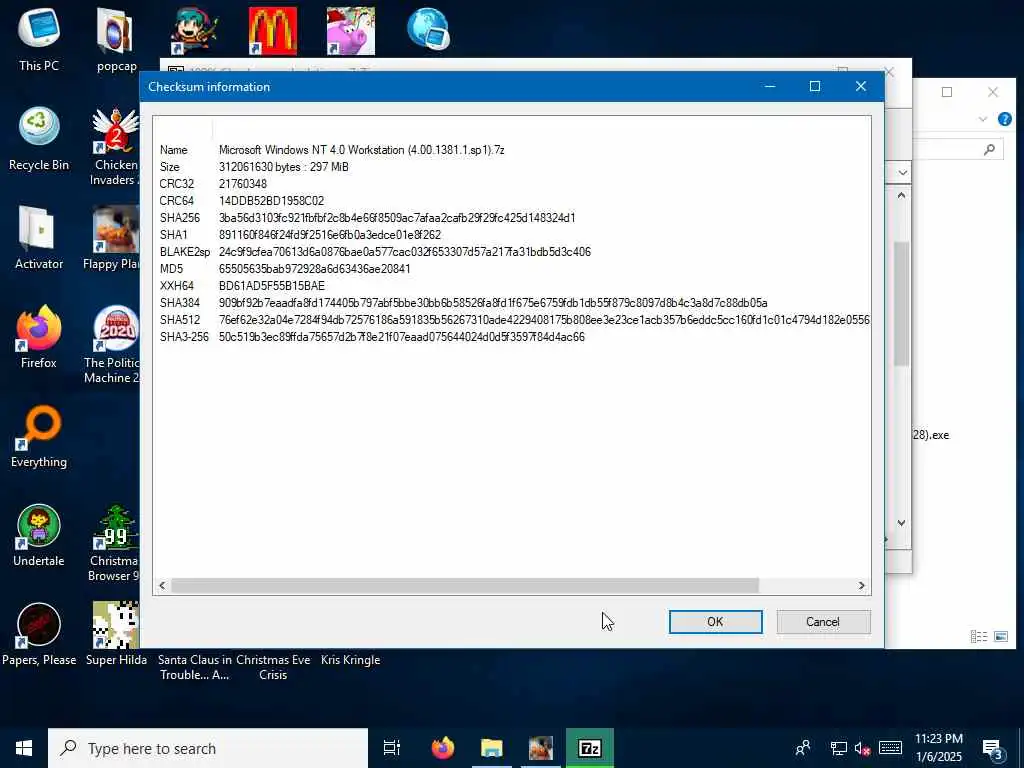Open File Explorer from taskbar
Viewport: 1024px width, 768px height.
492,748
